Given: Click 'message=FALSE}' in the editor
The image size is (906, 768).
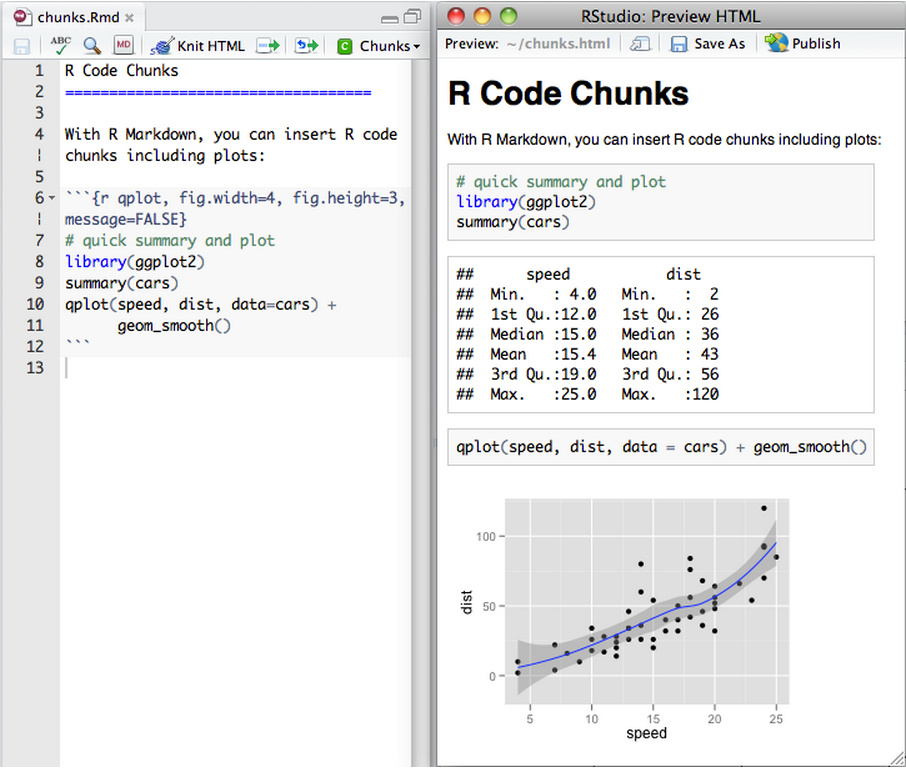Looking at the screenshot, I should click(x=125, y=220).
